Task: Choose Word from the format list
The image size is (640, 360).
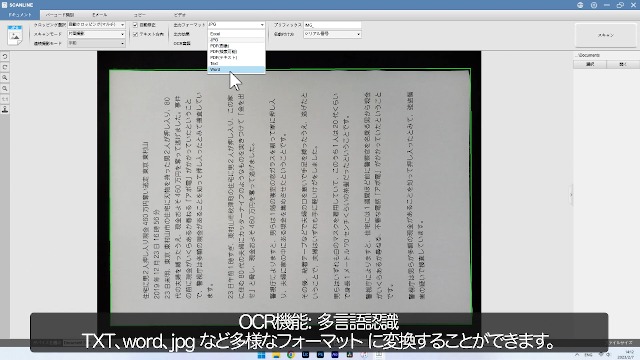Action: tap(236, 70)
